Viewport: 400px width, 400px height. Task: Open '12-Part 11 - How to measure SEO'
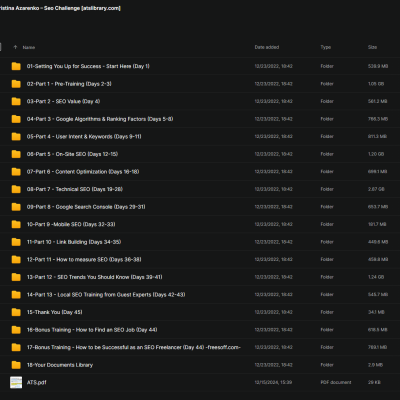pyautogui.click(x=84, y=260)
